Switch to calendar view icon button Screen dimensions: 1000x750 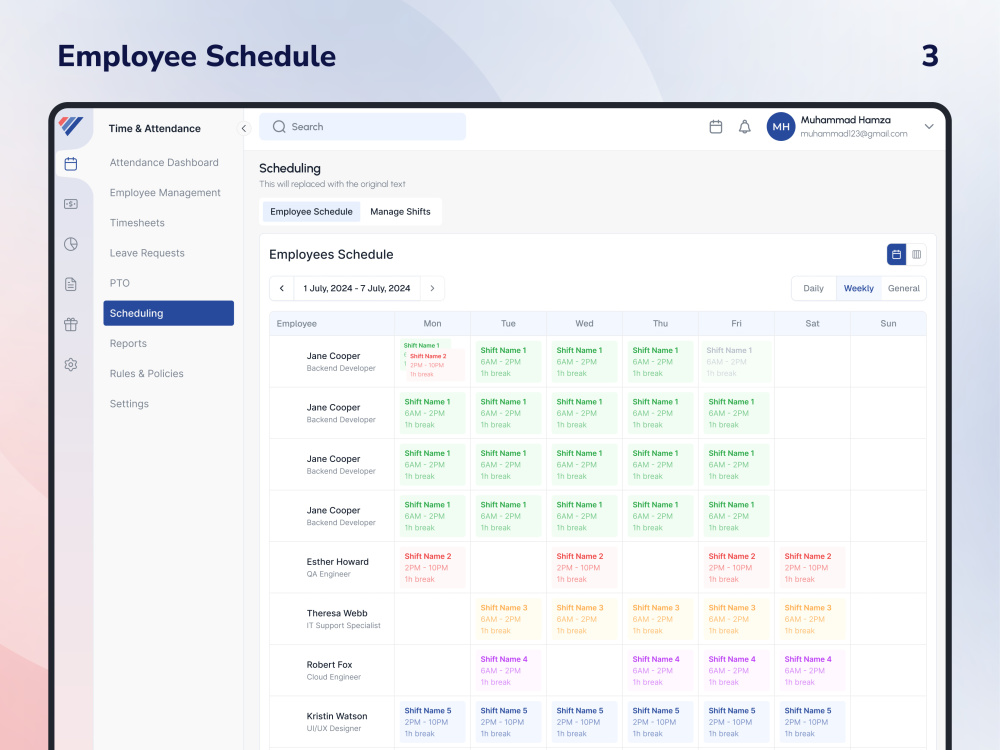[x=896, y=254]
